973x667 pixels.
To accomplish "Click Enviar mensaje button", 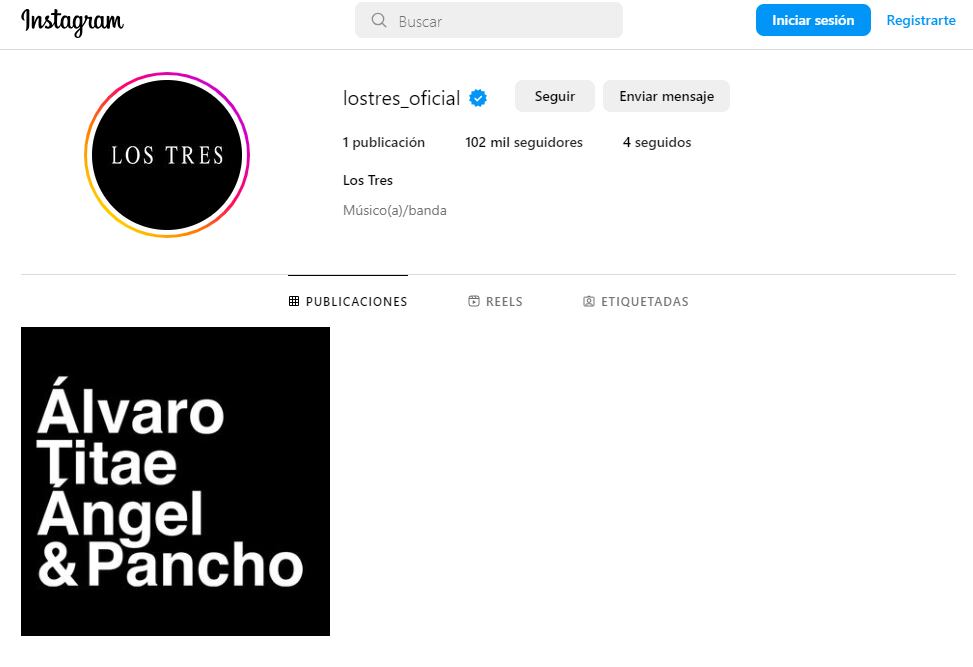I will [x=666, y=96].
